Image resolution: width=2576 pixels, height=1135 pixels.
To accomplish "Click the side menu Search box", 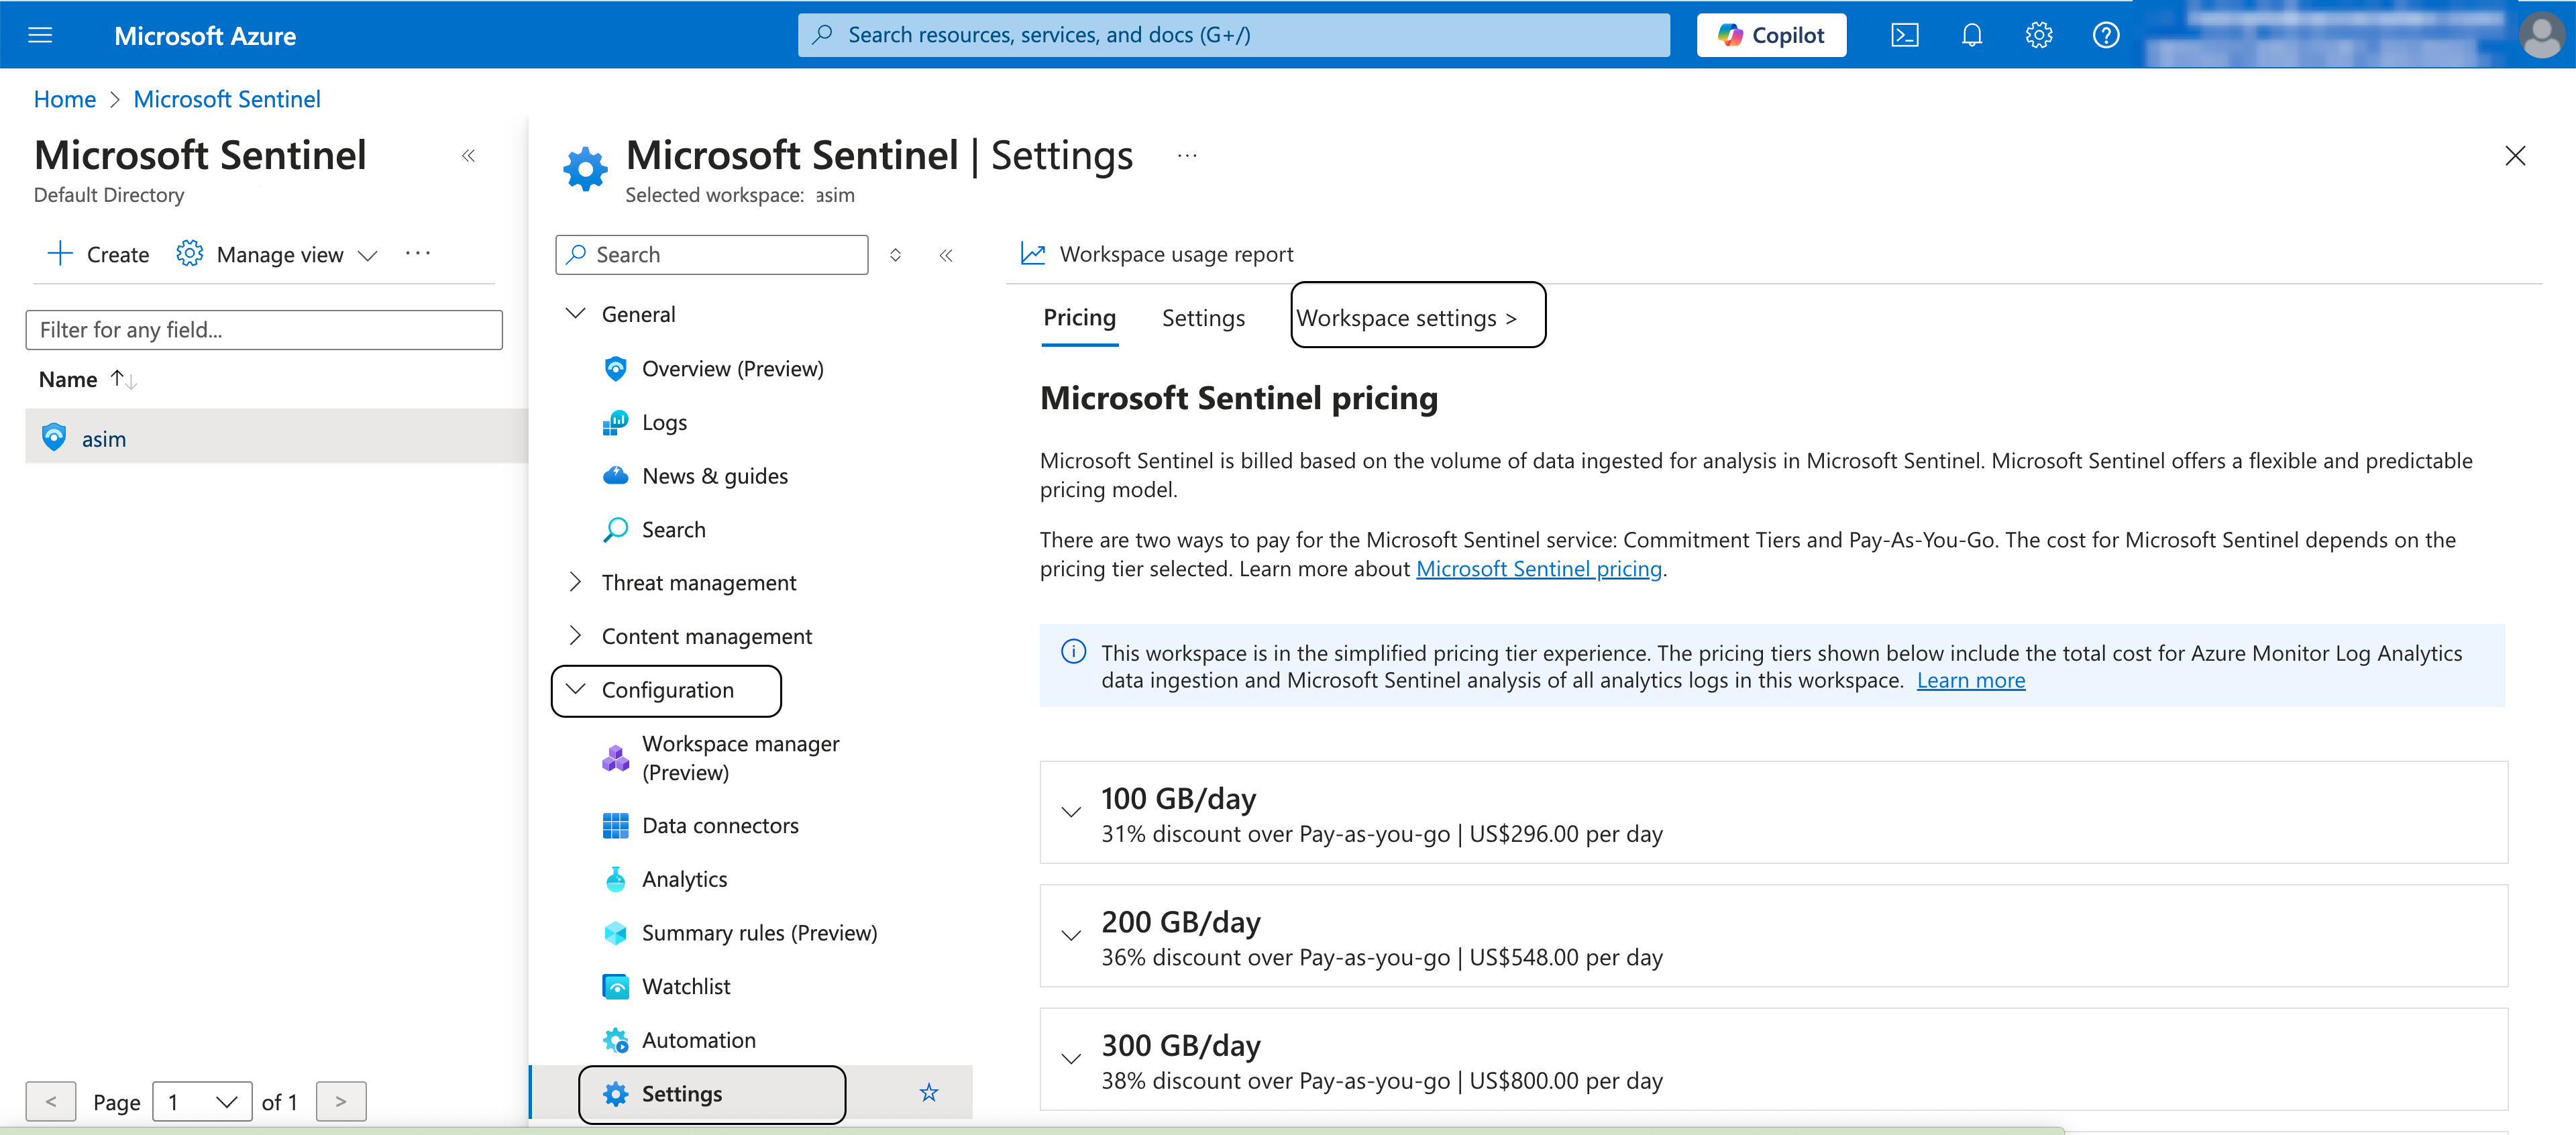I will (x=712, y=254).
